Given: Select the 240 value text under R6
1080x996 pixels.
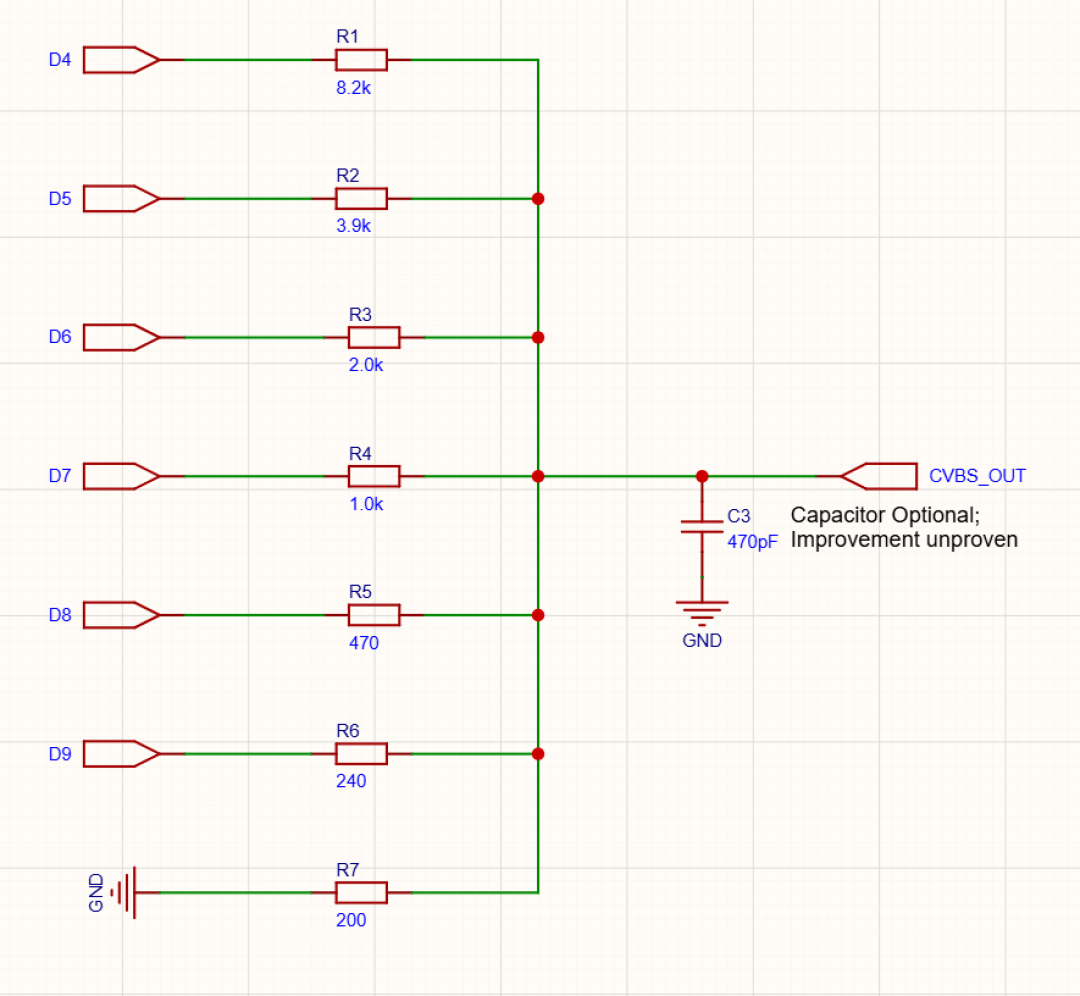Looking at the screenshot, I should (x=351, y=780).
